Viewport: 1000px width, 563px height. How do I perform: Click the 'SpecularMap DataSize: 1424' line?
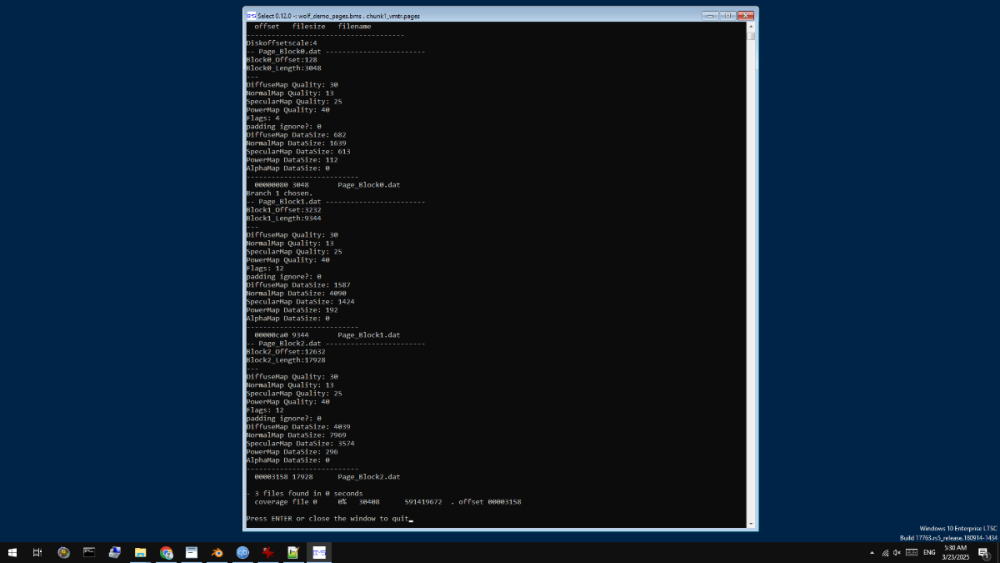[x=300, y=302]
